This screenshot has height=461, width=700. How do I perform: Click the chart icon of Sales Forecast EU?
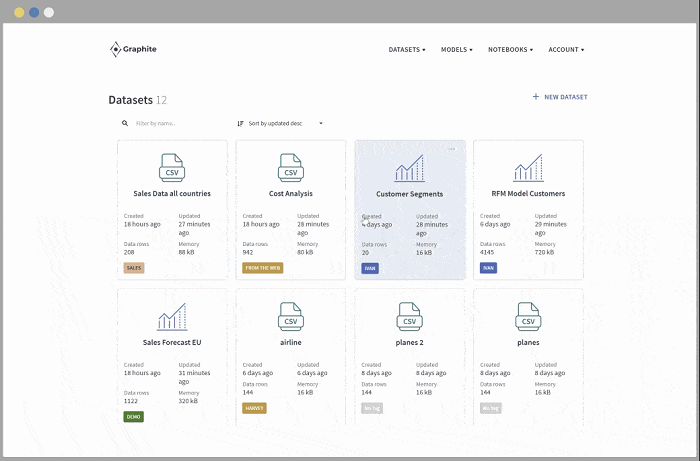click(x=172, y=316)
